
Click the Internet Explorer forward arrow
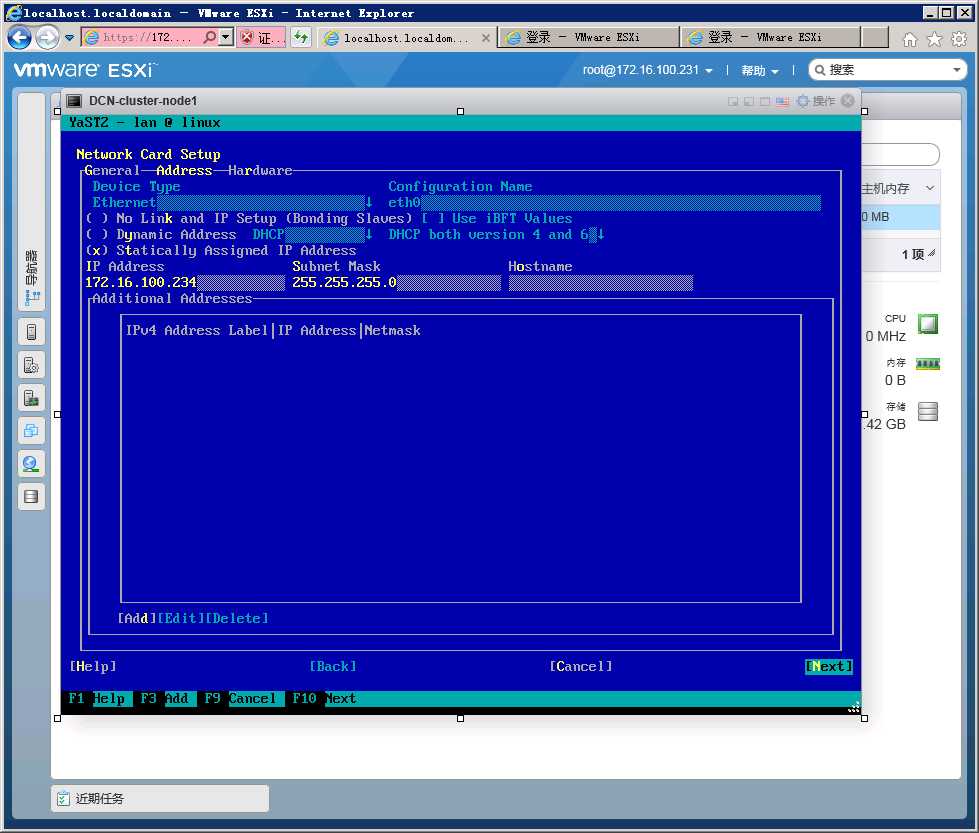47,37
